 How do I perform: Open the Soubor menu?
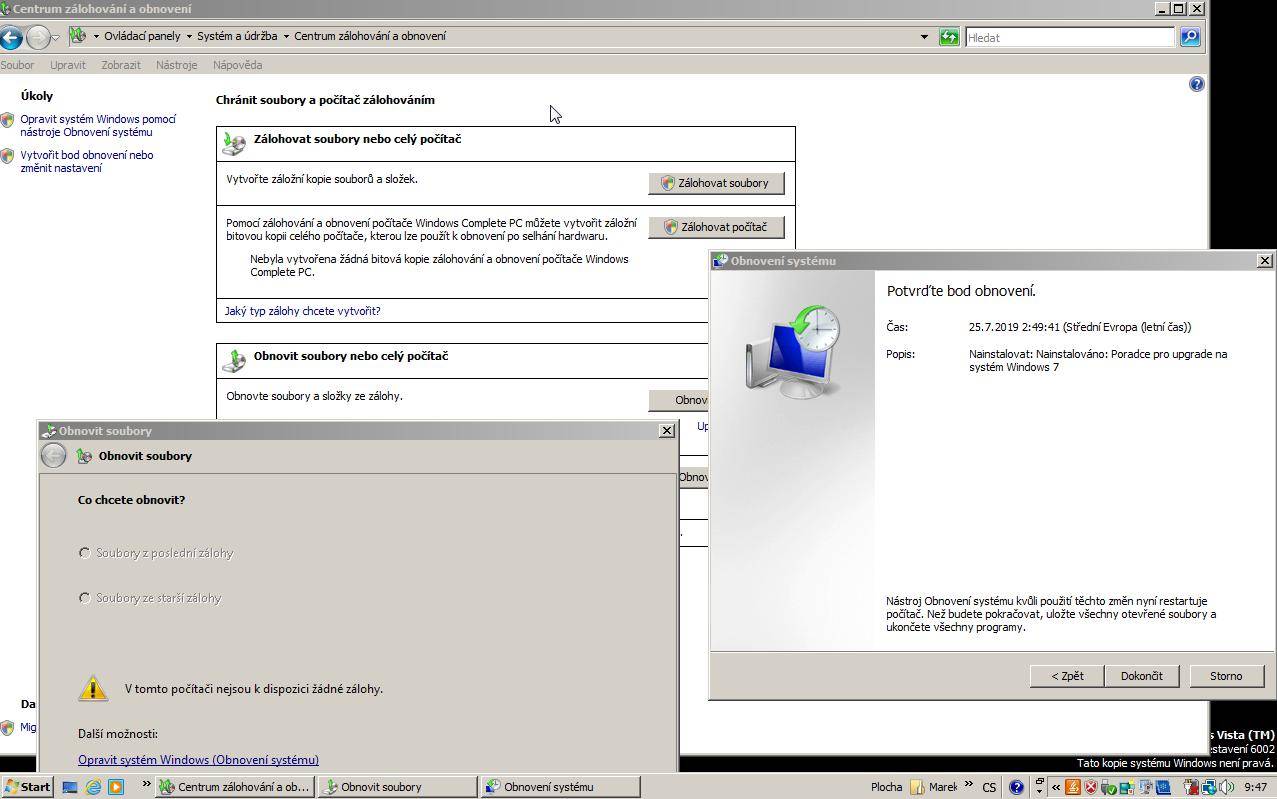point(17,65)
